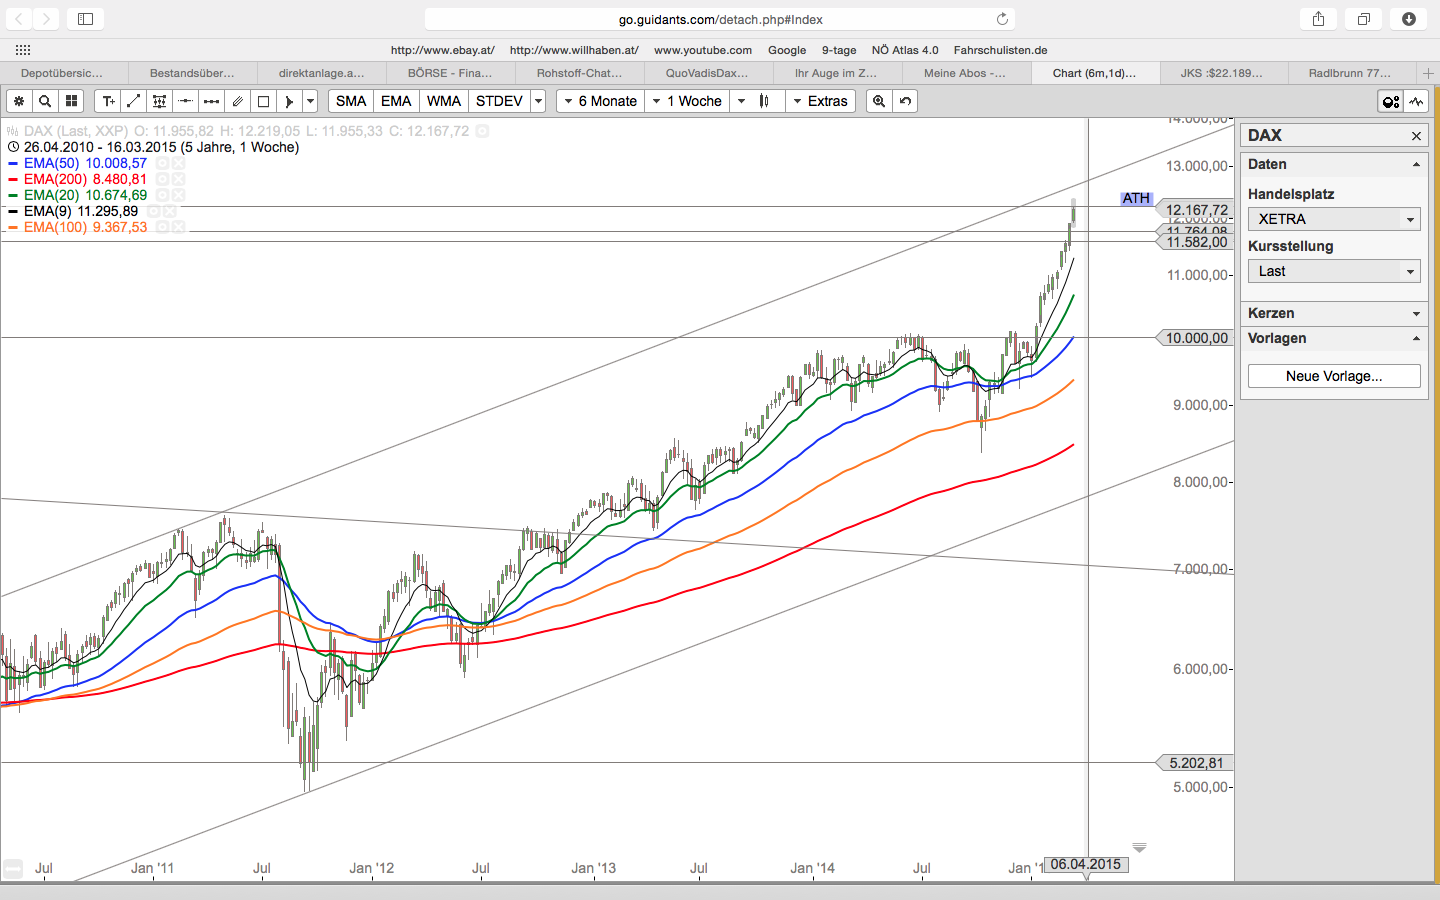Close the DAX side panel
Viewport: 1440px width, 900px height.
[1416, 136]
